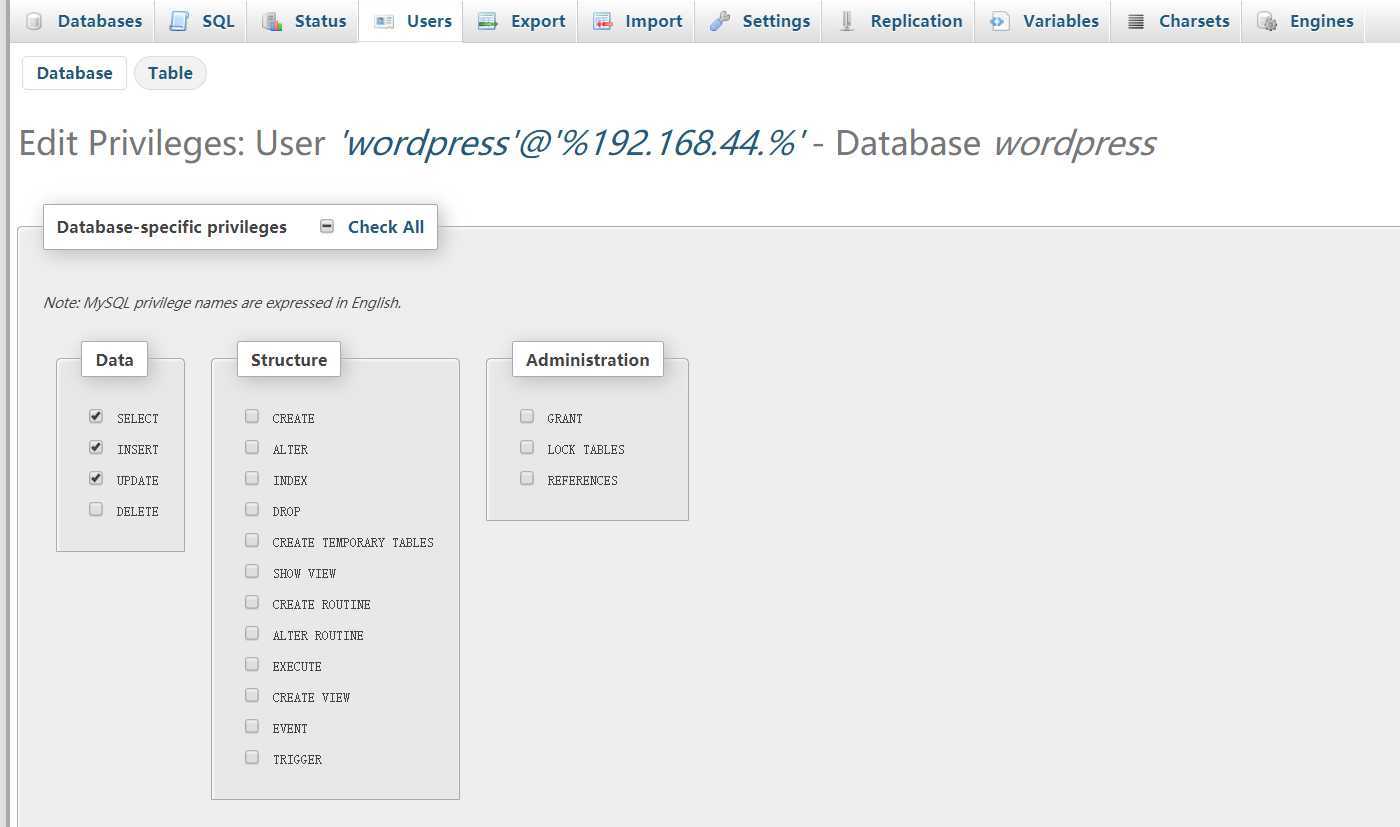The height and width of the screenshot is (827, 1400).
Task: Click the Import tab icon
Action: click(x=602, y=21)
